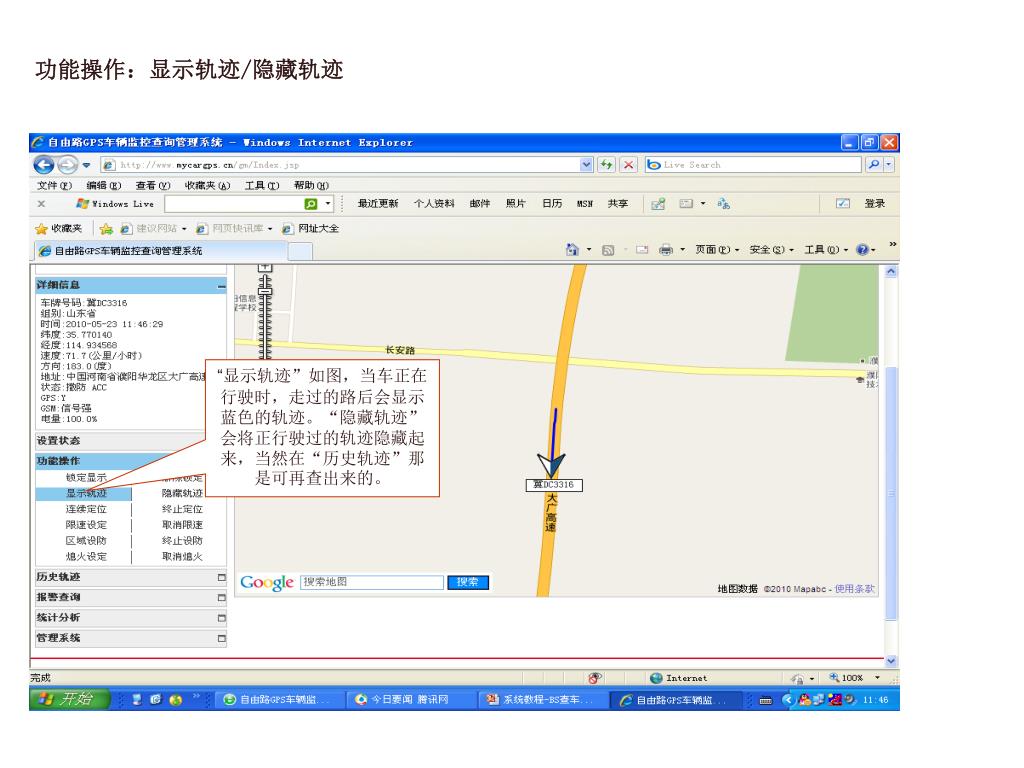Image resolution: width=1024 pixels, height=768 pixels.
Task: Click the map zoom slider track
Action: 265,330
